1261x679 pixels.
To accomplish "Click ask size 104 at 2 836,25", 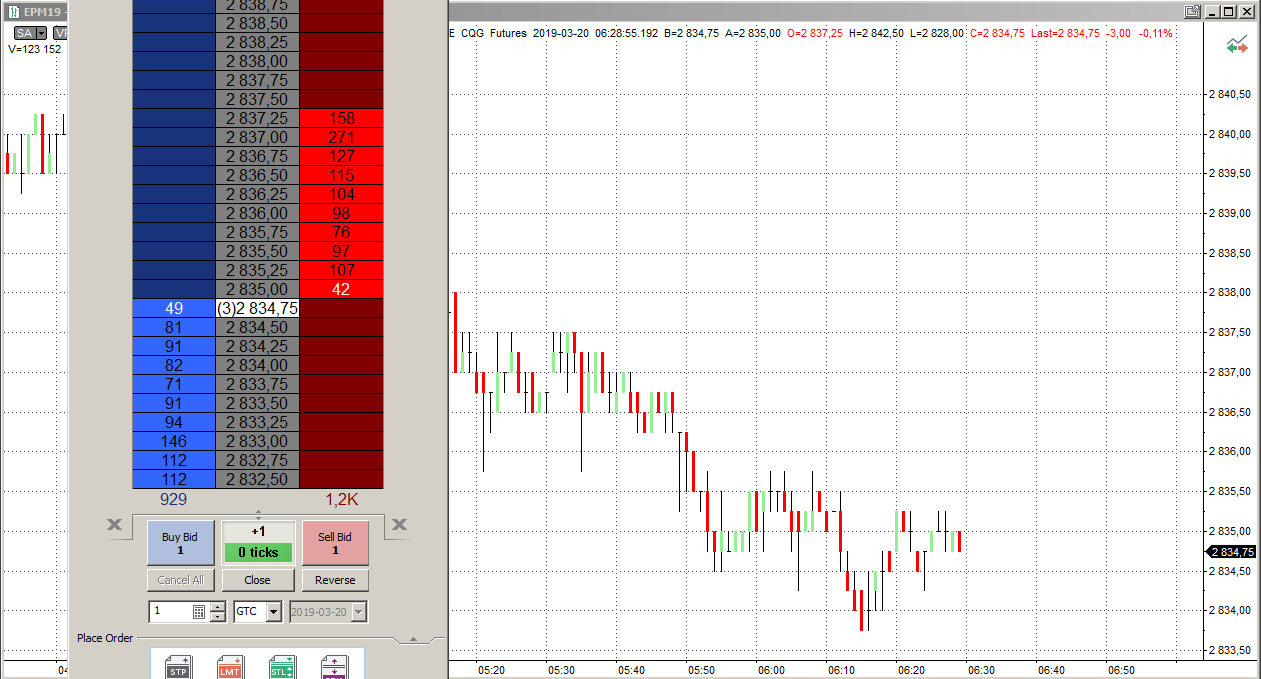I will click(342, 194).
